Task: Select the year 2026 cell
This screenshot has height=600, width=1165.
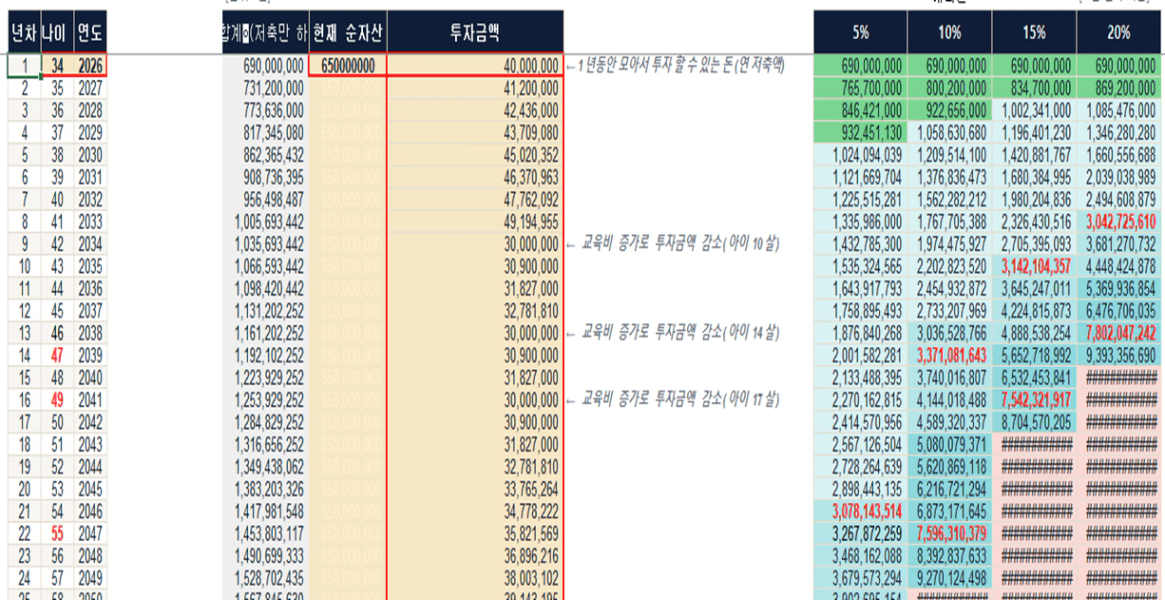Action: point(91,65)
